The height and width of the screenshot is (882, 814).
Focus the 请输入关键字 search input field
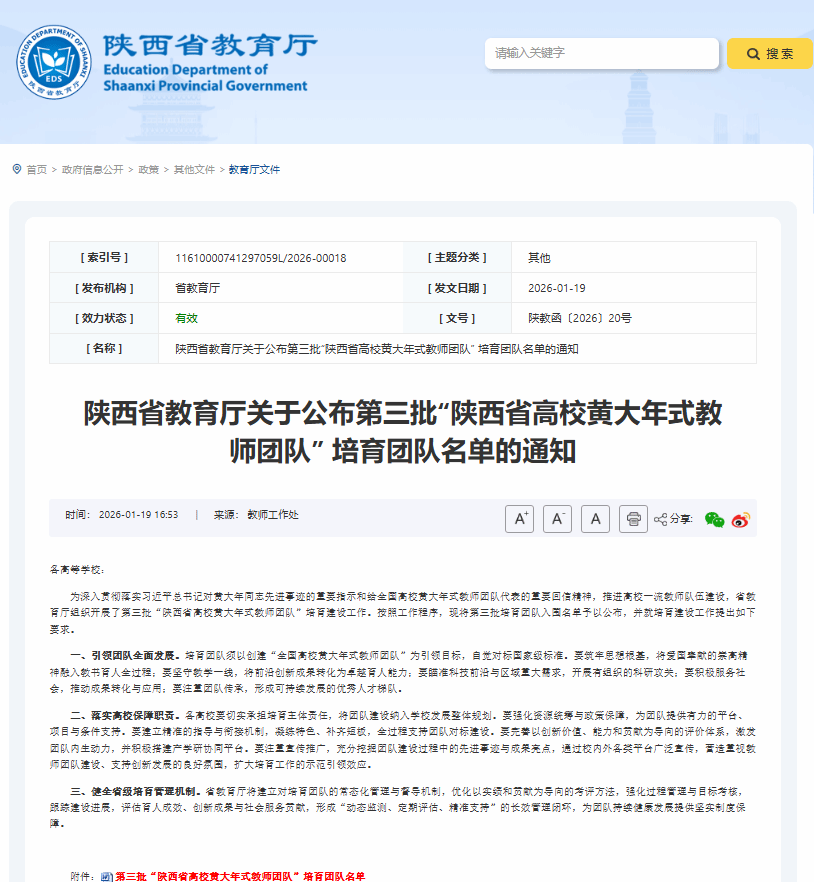coord(601,53)
